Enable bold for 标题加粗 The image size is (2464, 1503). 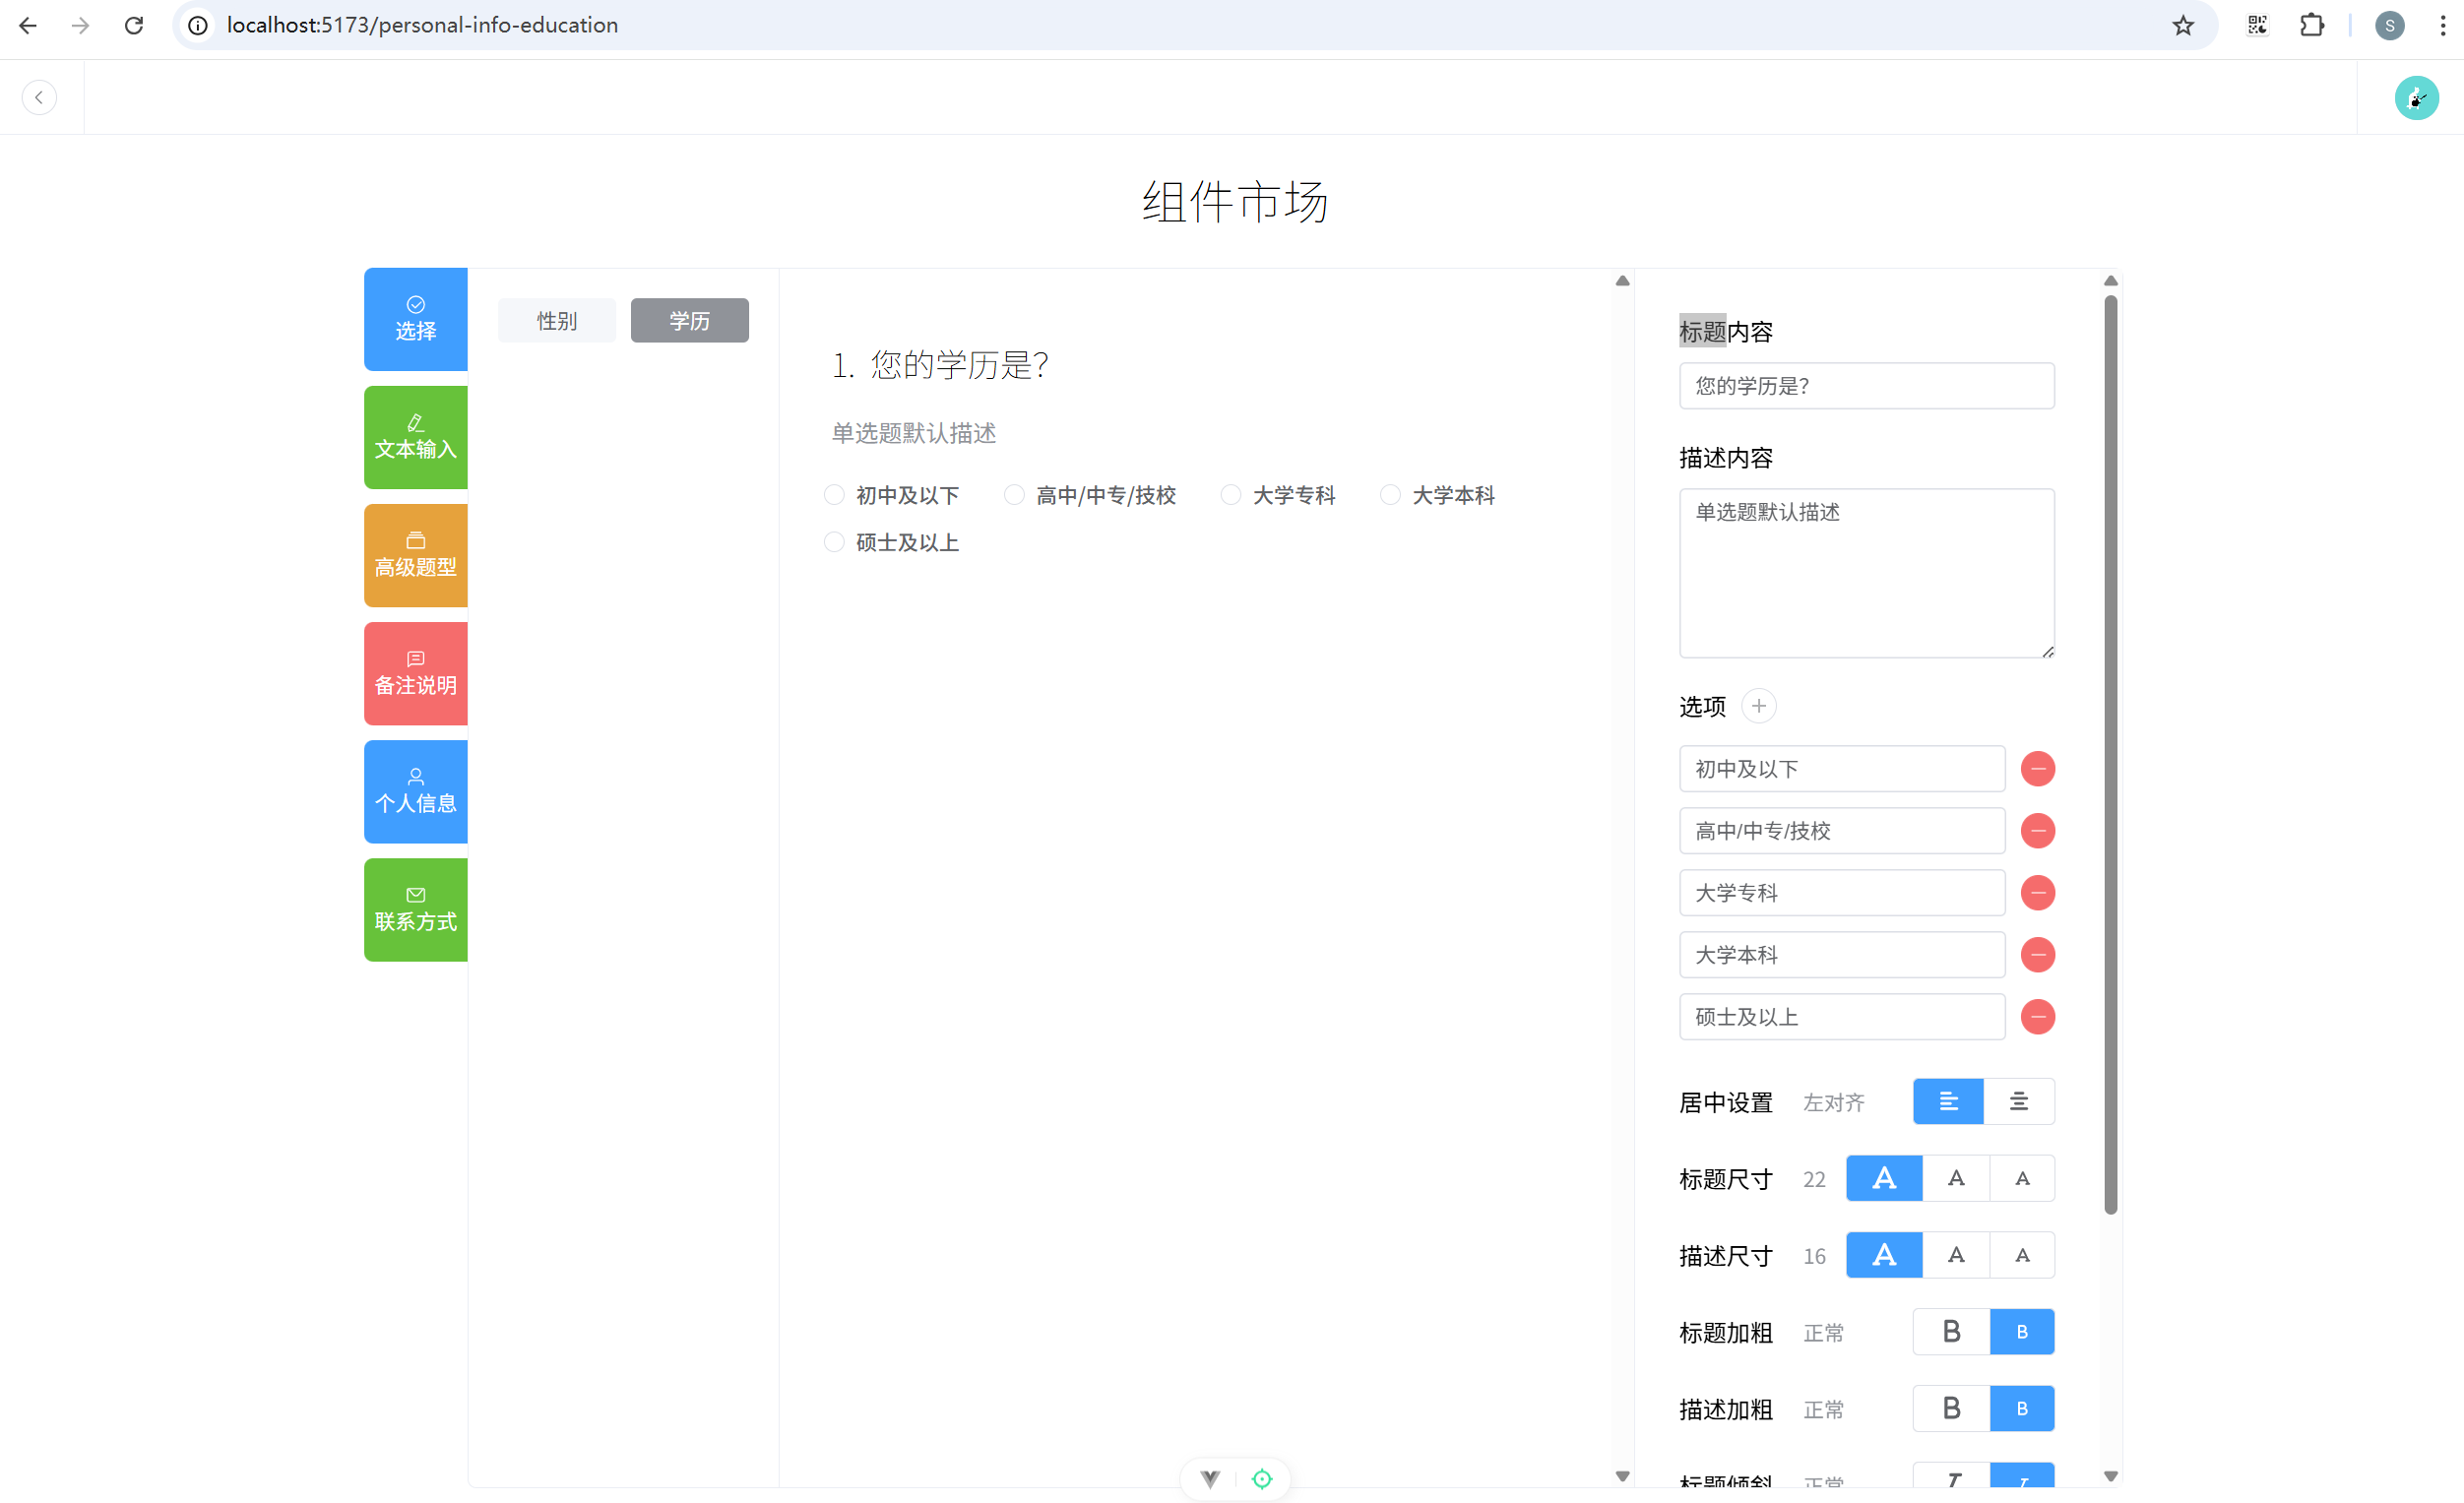pos(1950,1332)
